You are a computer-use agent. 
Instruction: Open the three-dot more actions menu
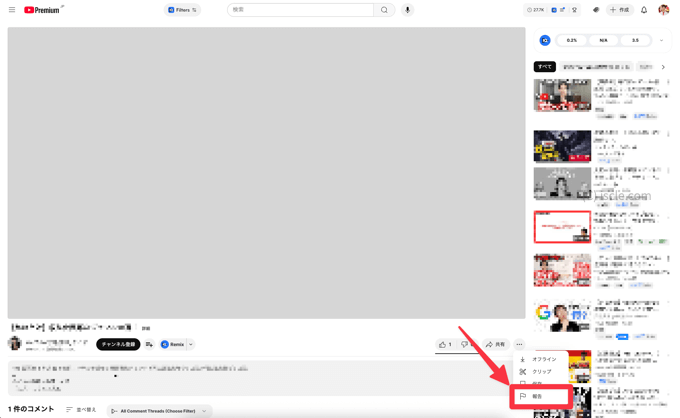(x=518, y=344)
